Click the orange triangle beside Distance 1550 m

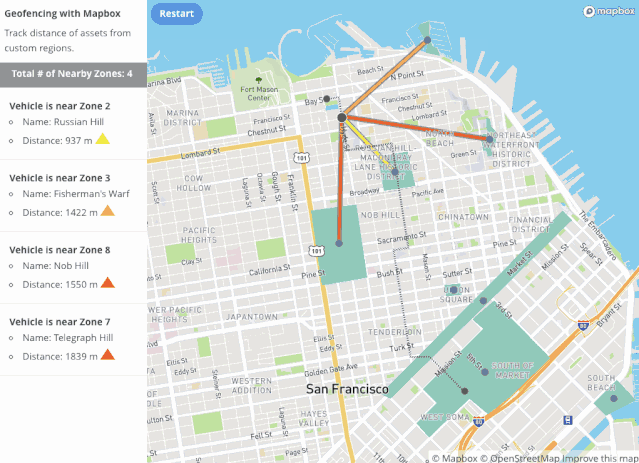(108, 282)
